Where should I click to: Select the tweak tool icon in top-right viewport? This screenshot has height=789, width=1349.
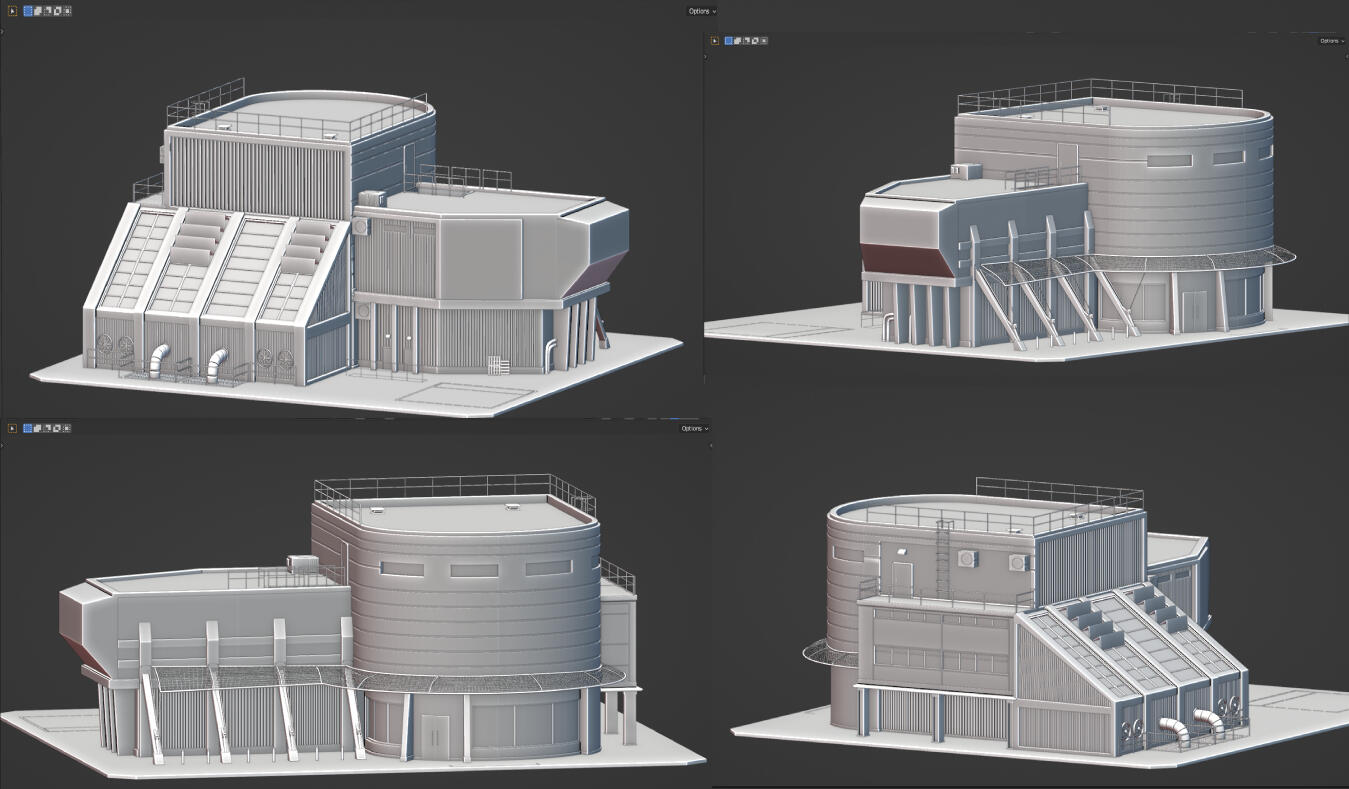pos(715,41)
